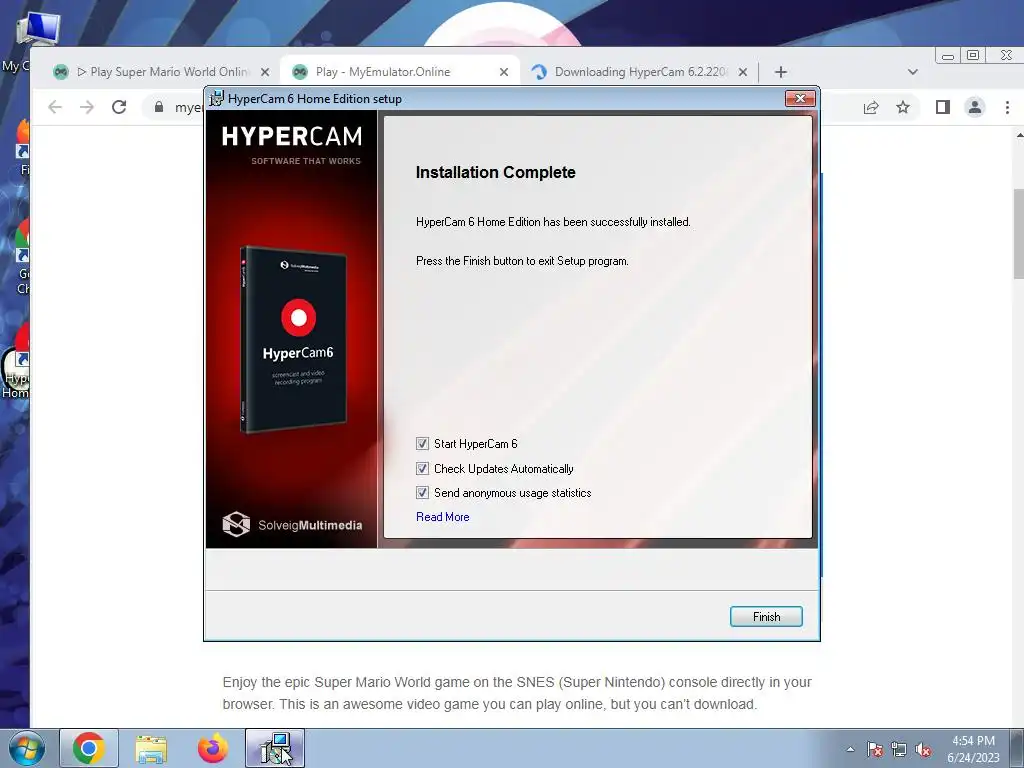This screenshot has height=768, width=1024.
Task: Open Chrome profile avatar
Action: point(974,107)
